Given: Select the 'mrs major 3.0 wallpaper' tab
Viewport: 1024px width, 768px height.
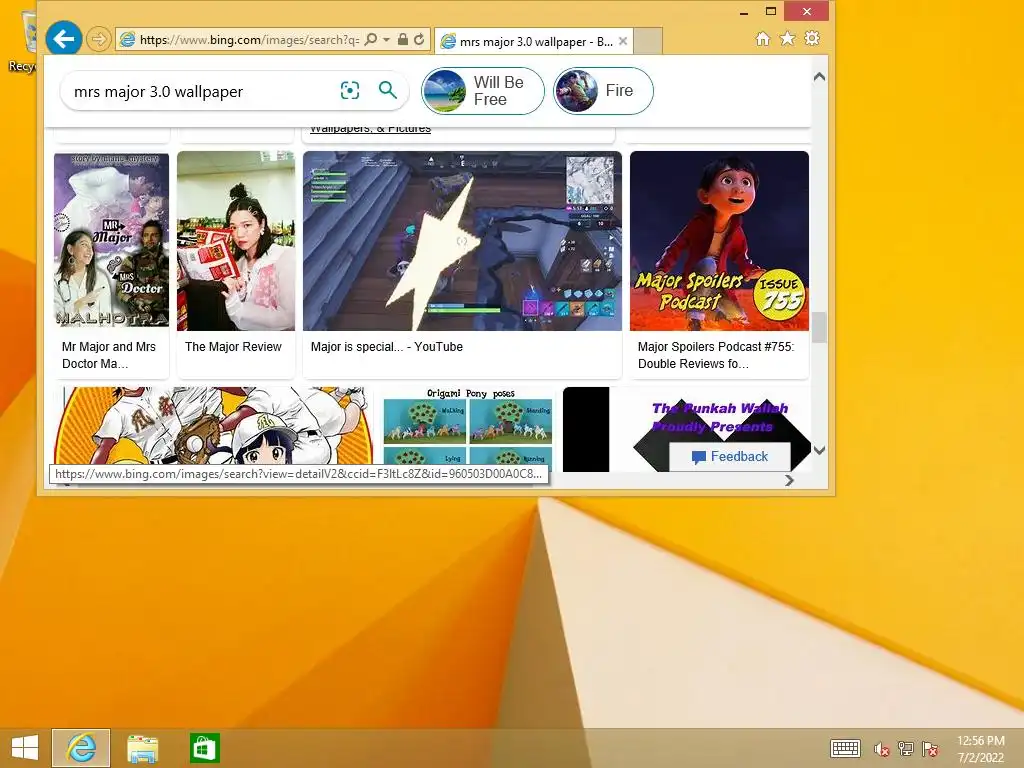Looking at the screenshot, I should pos(533,41).
